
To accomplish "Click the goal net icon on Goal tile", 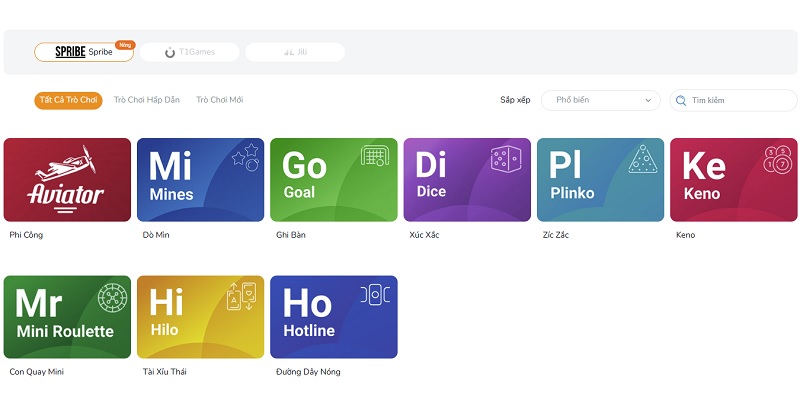I will pos(375,156).
